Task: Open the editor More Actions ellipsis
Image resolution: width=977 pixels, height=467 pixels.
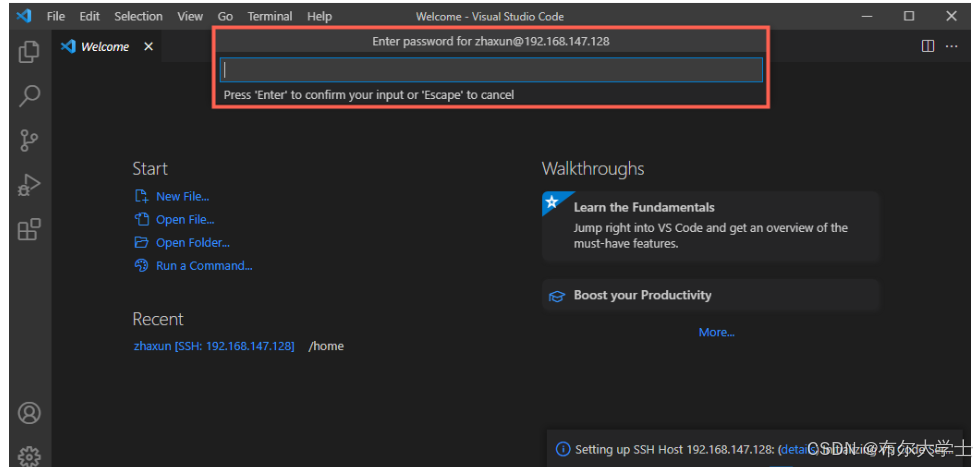Action: tap(951, 46)
